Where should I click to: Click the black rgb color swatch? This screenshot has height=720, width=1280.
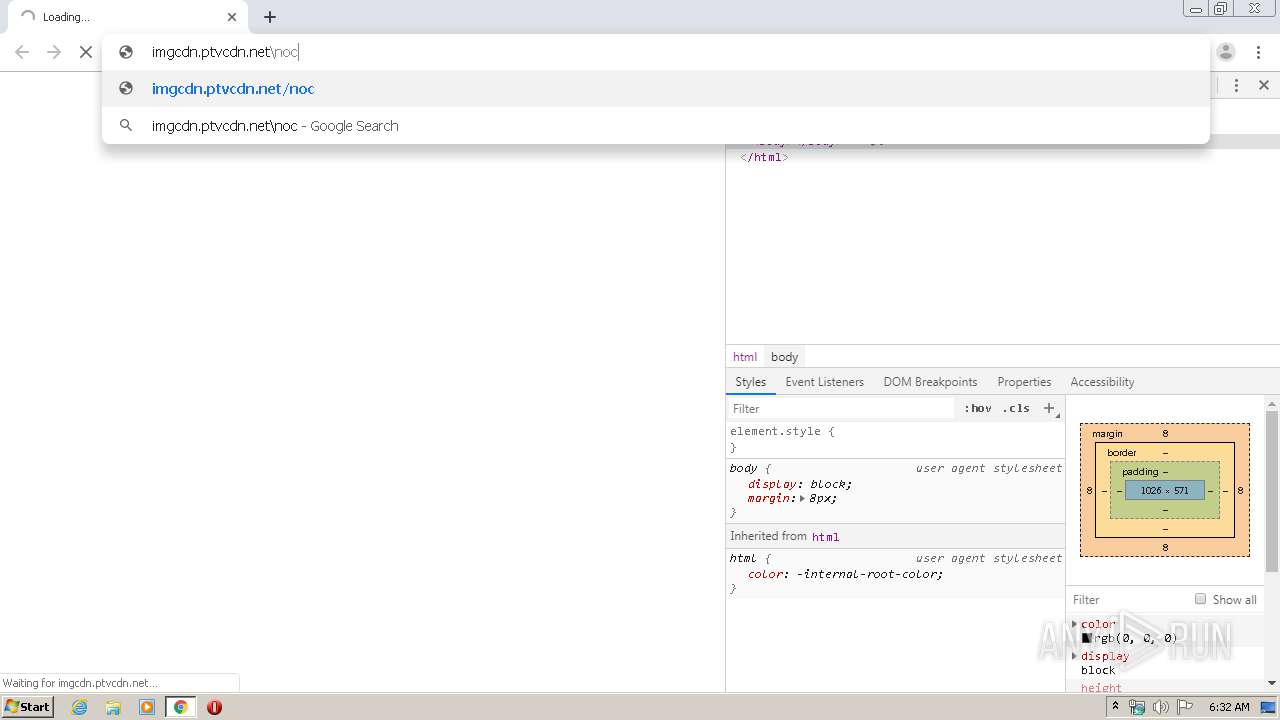tap(1086, 638)
